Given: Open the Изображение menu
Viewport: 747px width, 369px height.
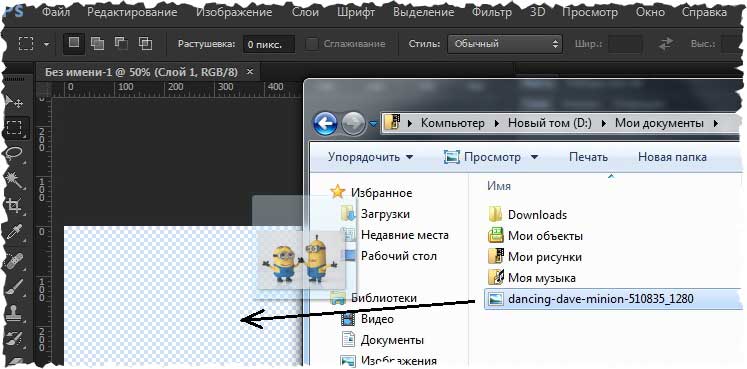Looking at the screenshot, I should (x=234, y=12).
